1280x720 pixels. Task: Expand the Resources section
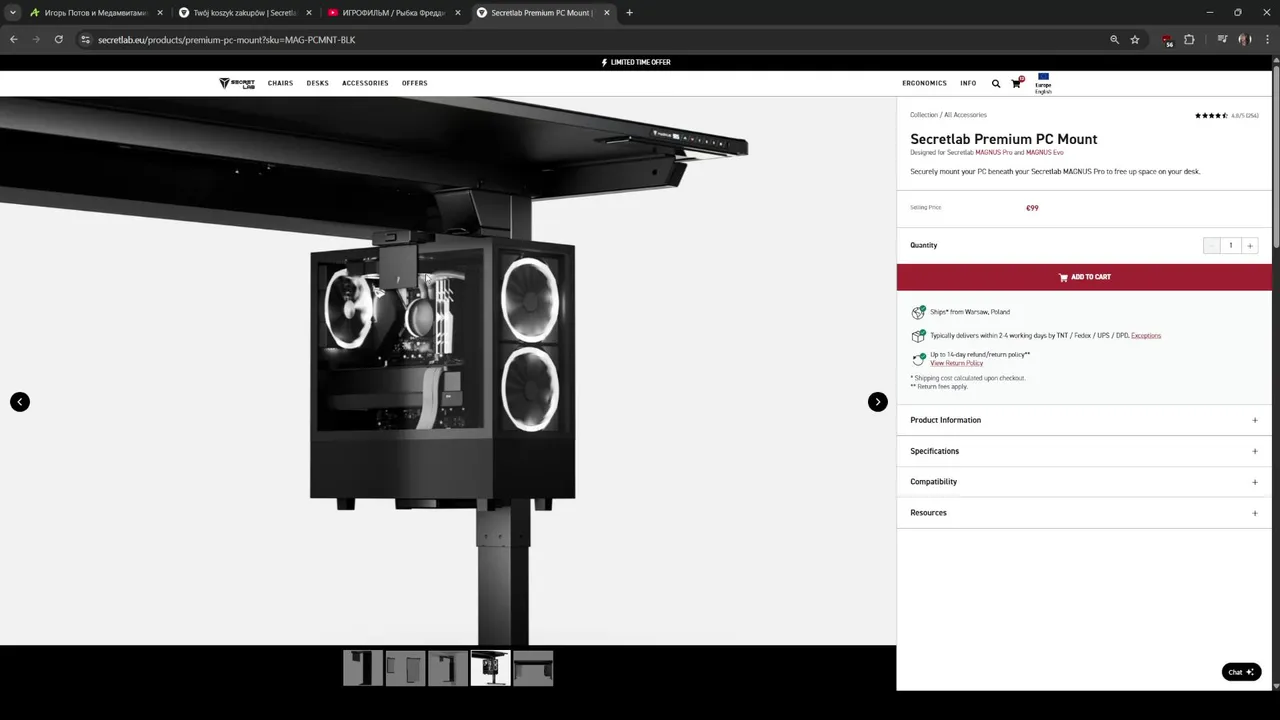(1084, 513)
